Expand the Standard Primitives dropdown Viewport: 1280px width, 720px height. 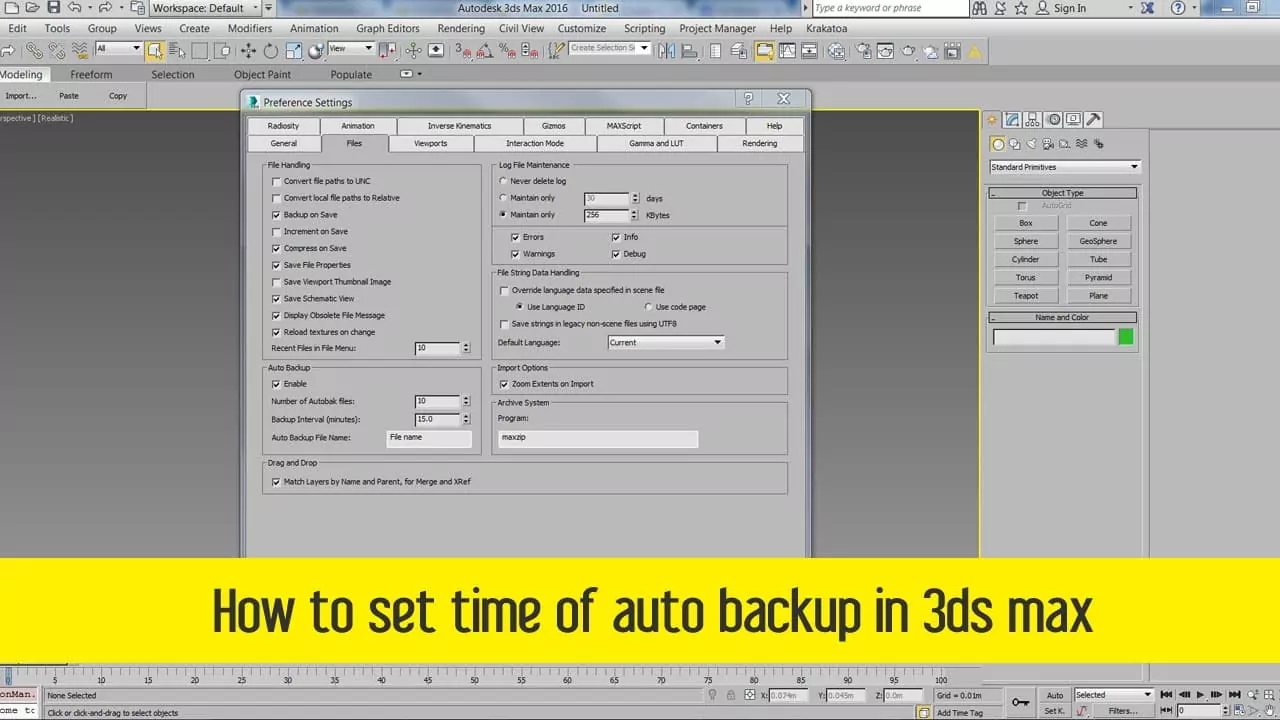[x=1064, y=167]
